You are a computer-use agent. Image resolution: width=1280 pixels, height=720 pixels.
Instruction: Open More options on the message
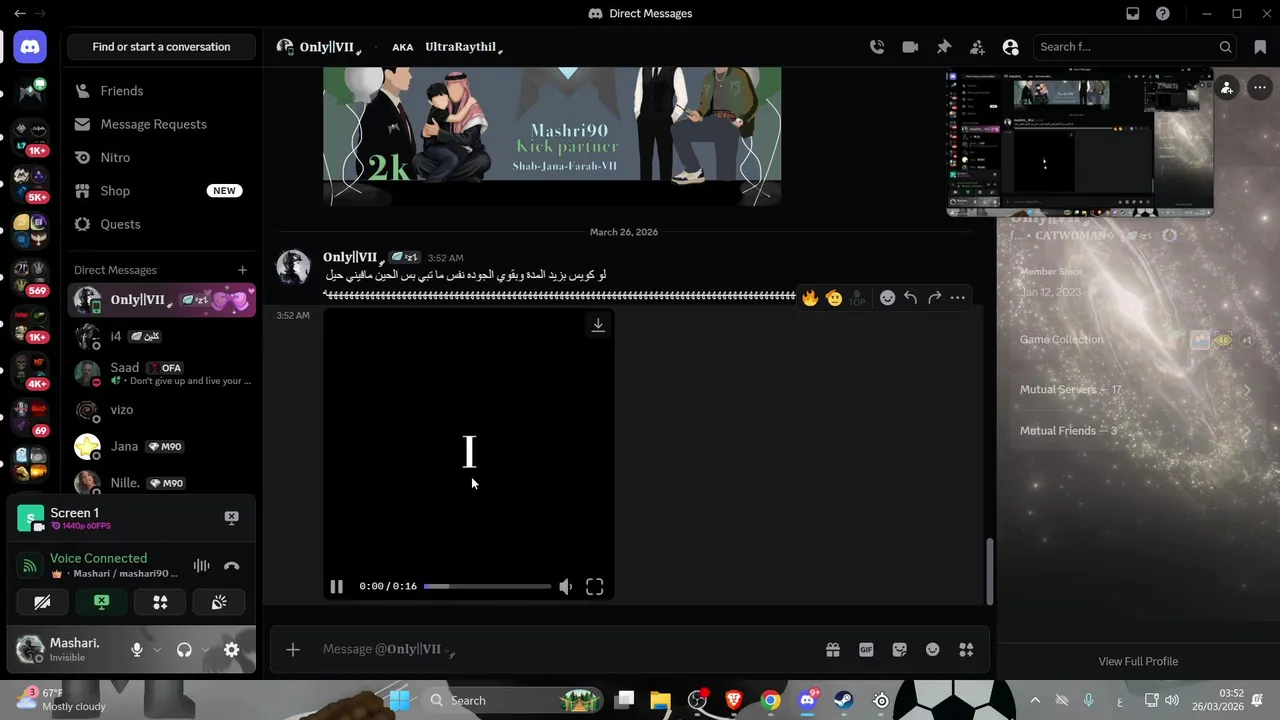click(x=958, y=298)
